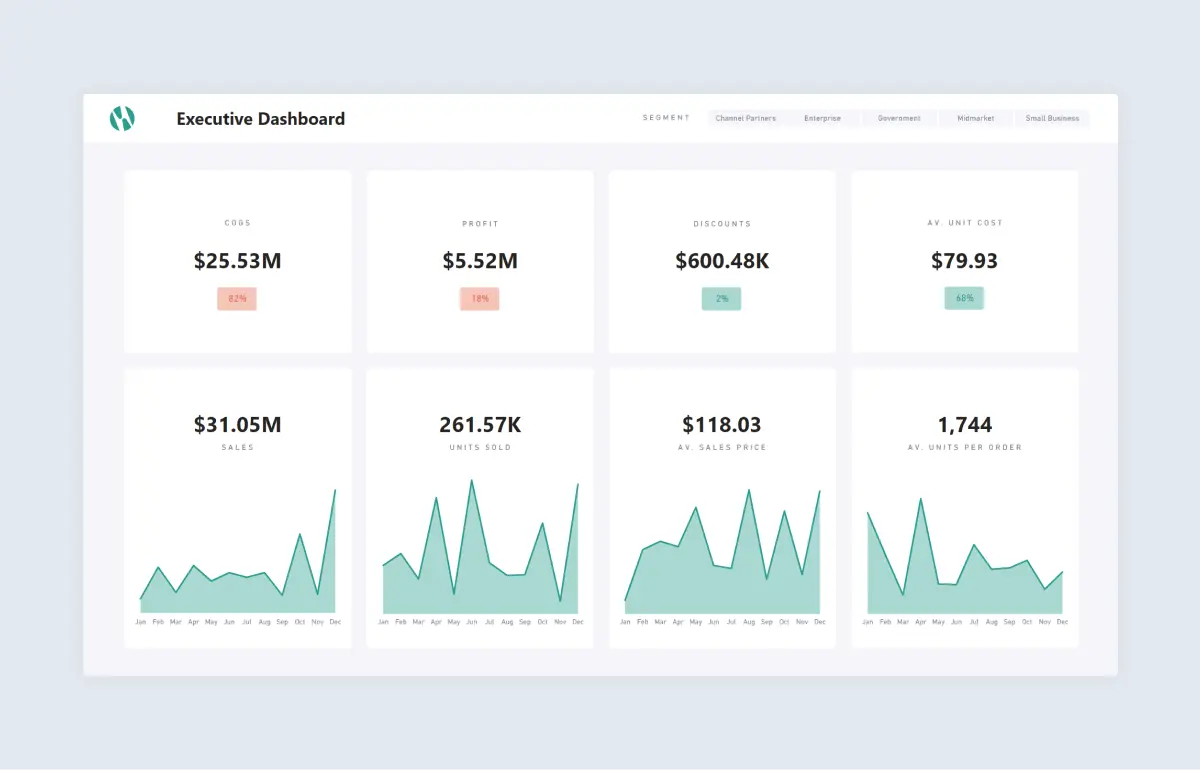This screenshot has width=1200, height=770.
Task: Click the red 18% Profit badge
Action: pyautogui.click(x=479, y=299)
